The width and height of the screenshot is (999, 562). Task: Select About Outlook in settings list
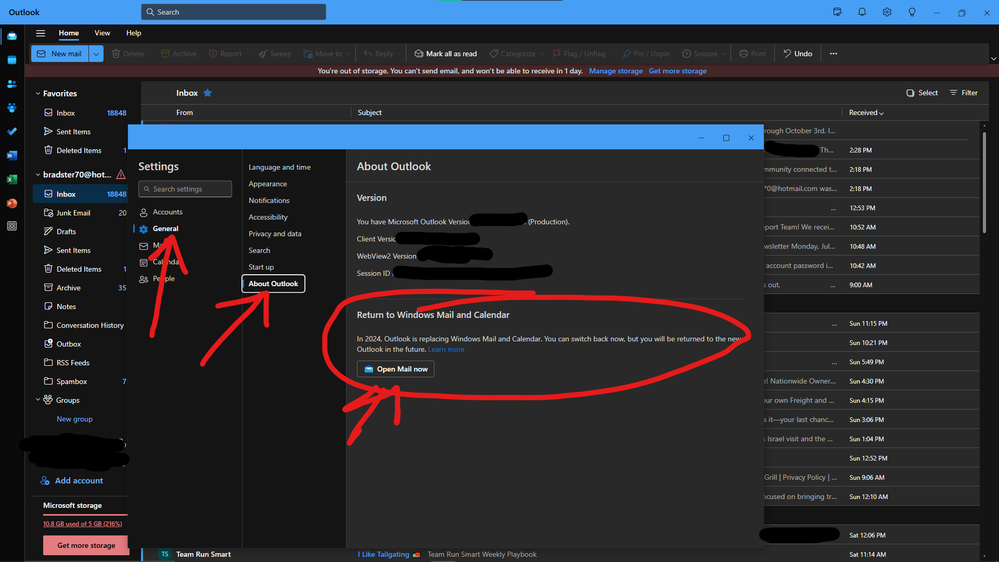point(273,284)
